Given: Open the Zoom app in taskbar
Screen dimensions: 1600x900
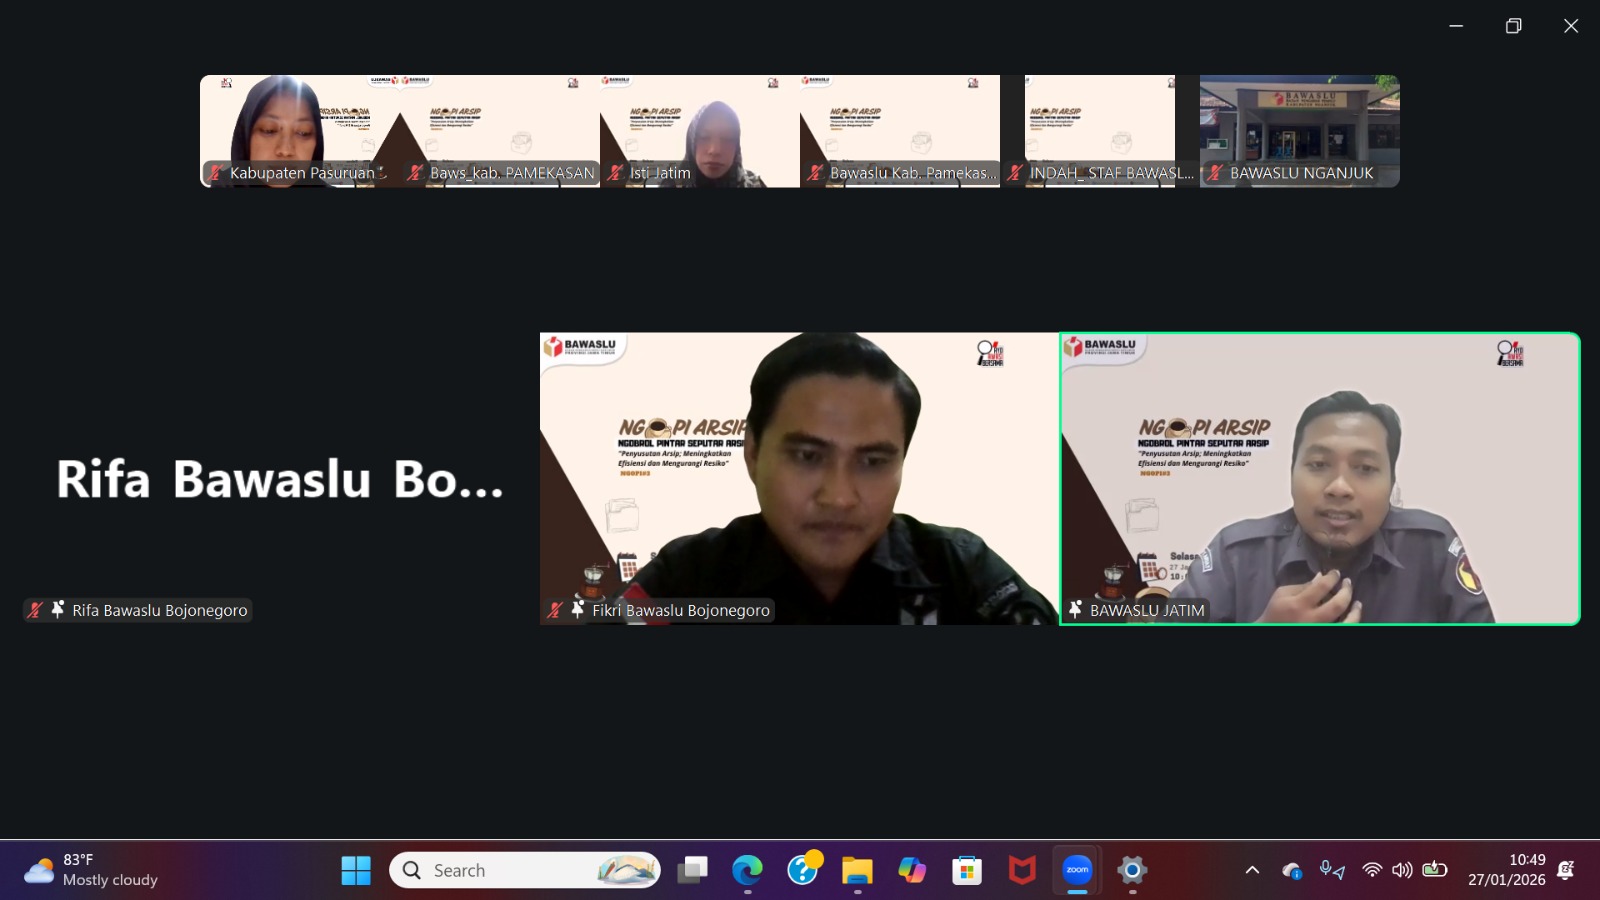Looking at the screenshot, I should point(1077,870).
